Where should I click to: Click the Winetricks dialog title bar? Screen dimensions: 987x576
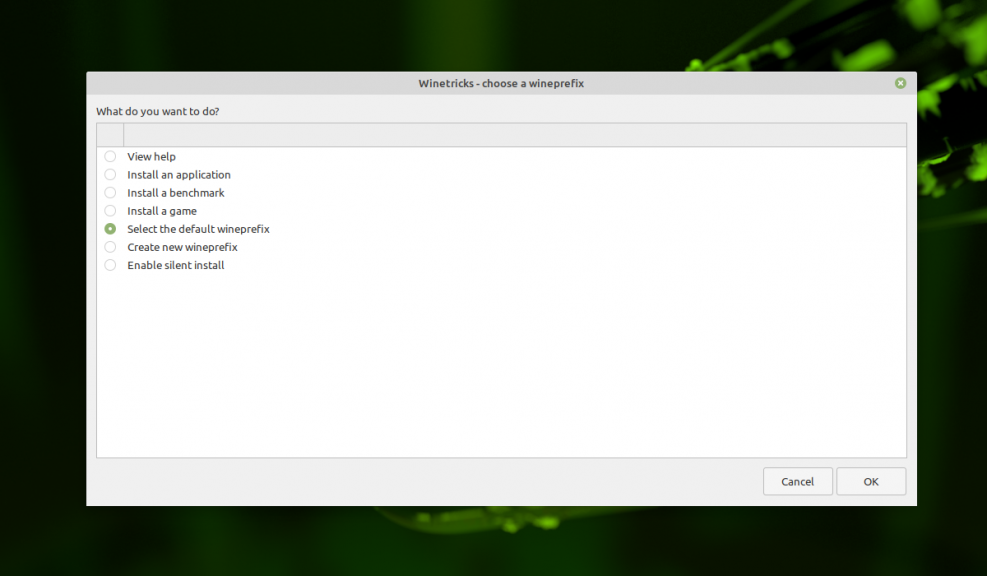tap(501, 83)
